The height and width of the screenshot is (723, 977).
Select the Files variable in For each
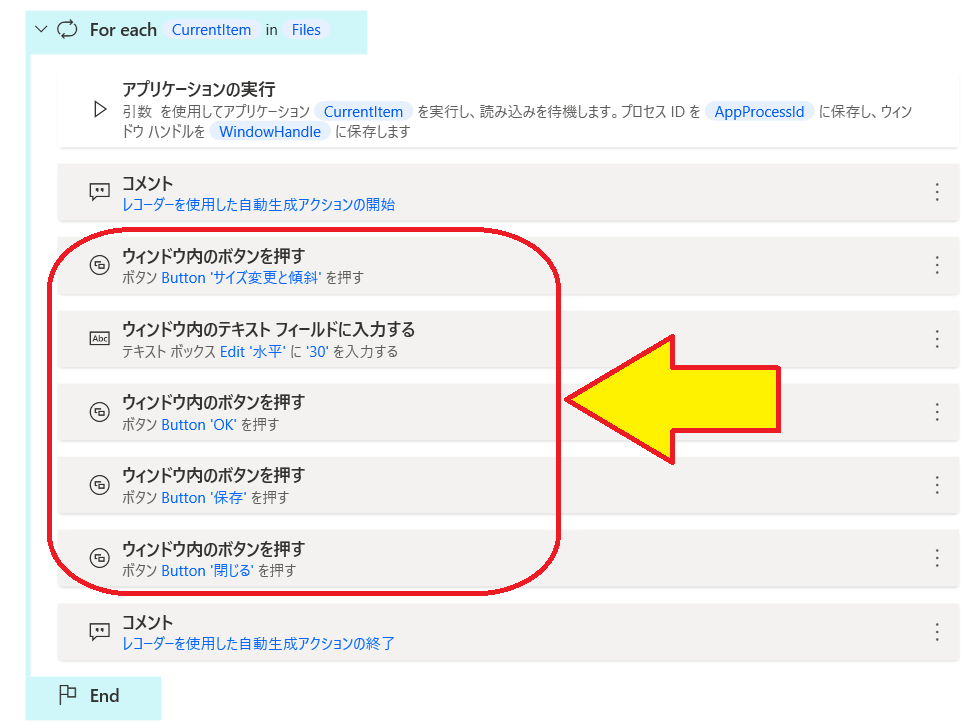click(x=306, y=30)
